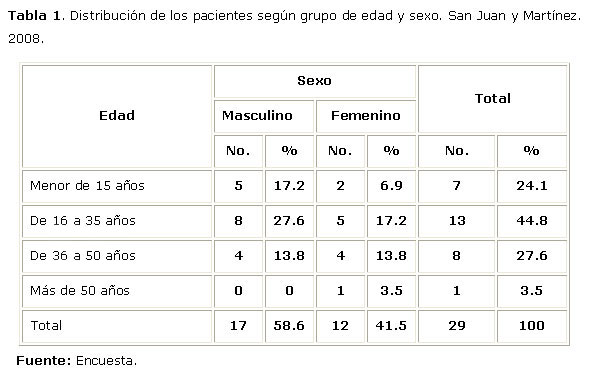Select the 58.6 masculine total percentage cell
Screen dimensions: 595x380
tap(289, 326)
